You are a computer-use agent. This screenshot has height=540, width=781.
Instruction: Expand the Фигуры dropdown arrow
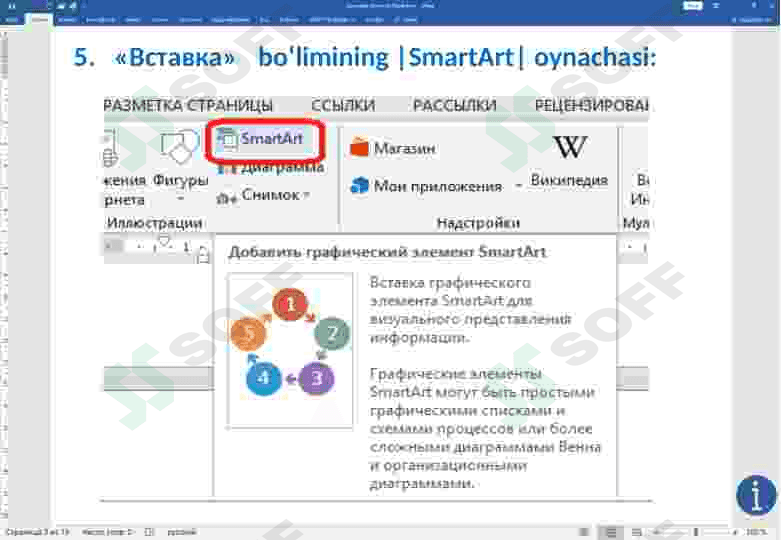point(180,198)
